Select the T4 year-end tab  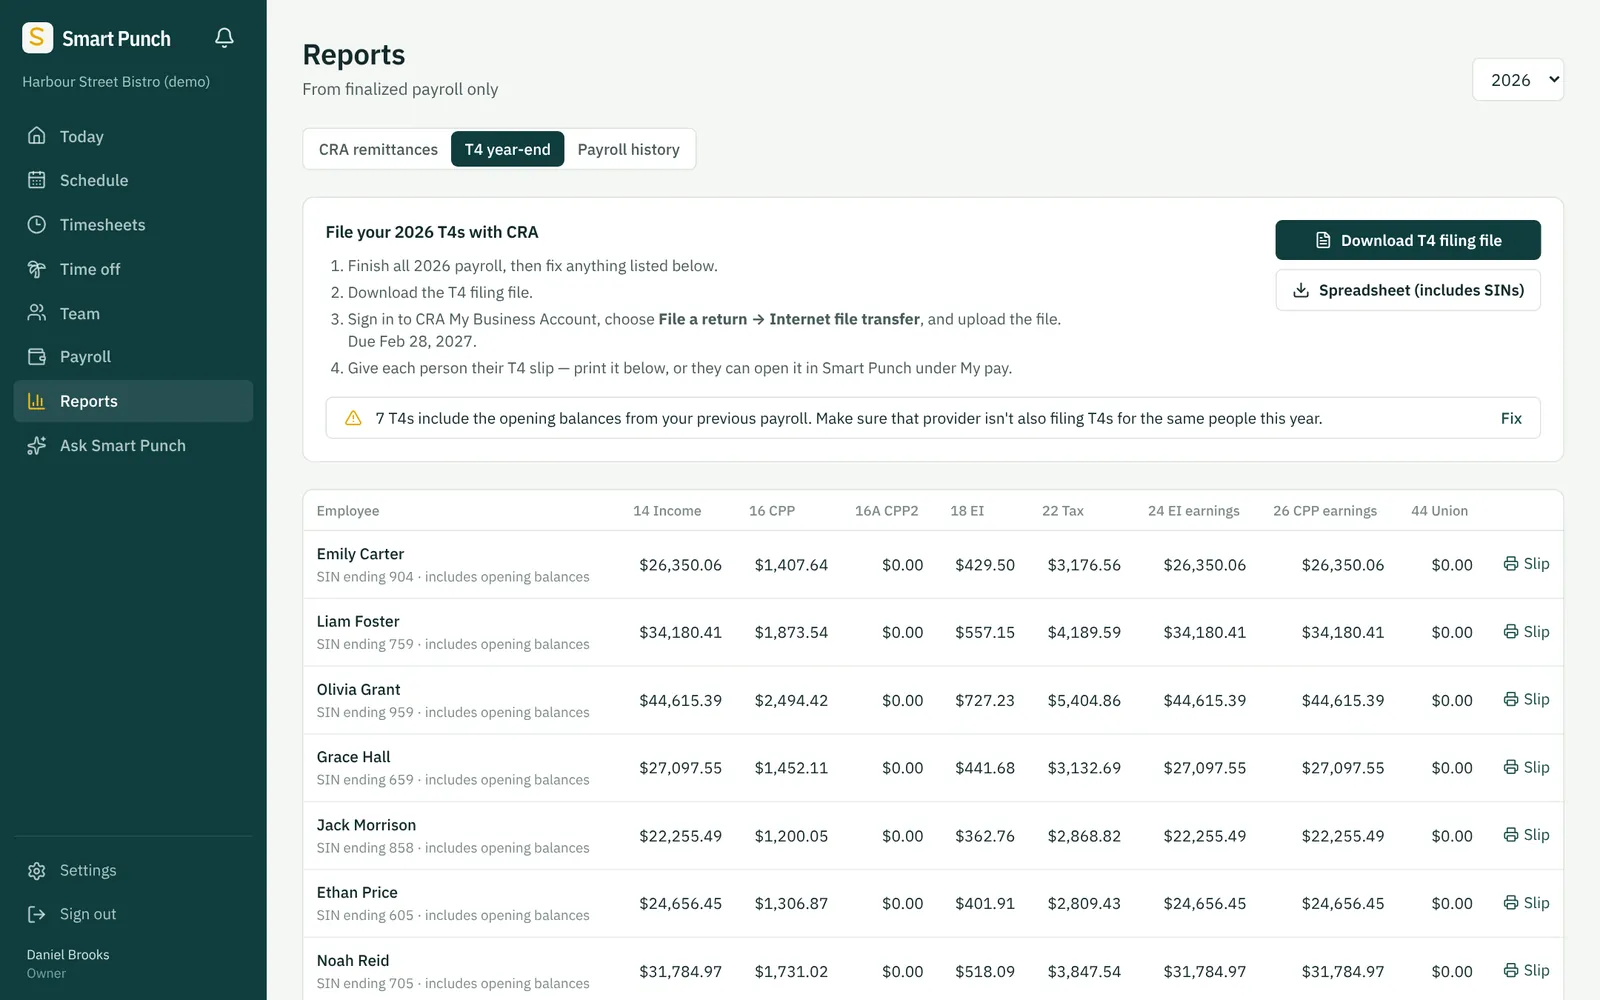507,149
